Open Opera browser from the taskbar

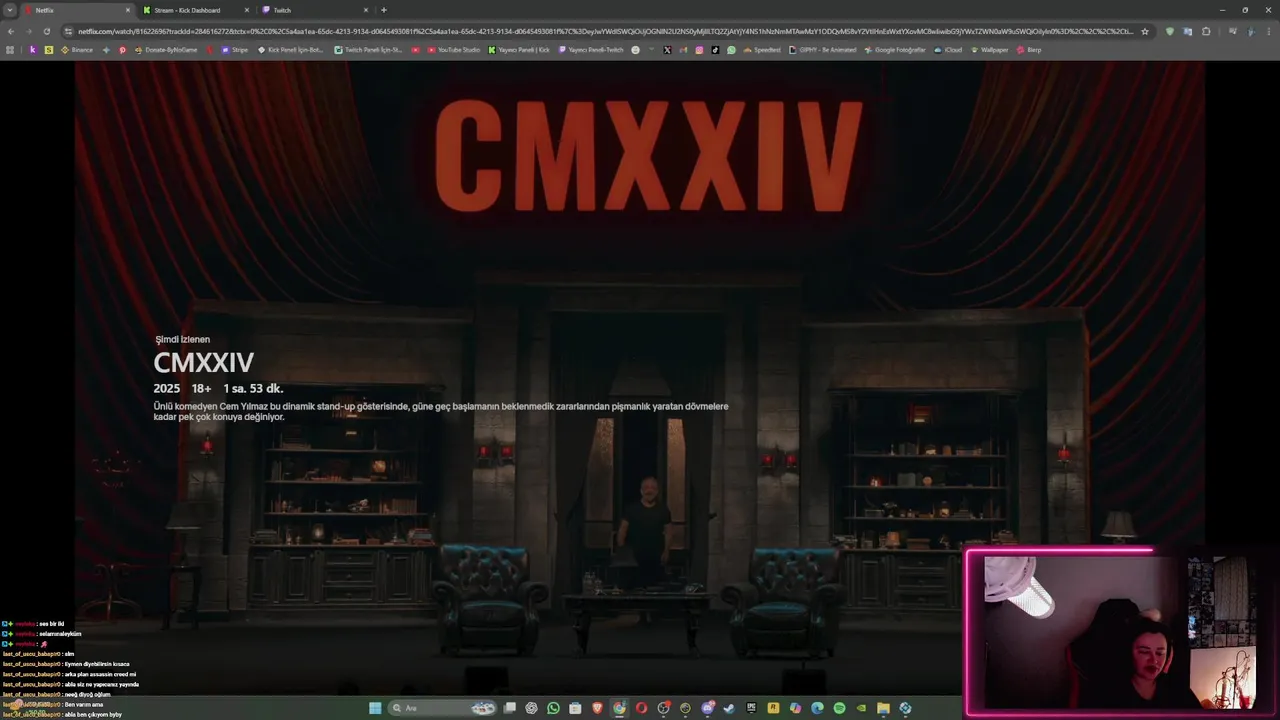[642, 708]
